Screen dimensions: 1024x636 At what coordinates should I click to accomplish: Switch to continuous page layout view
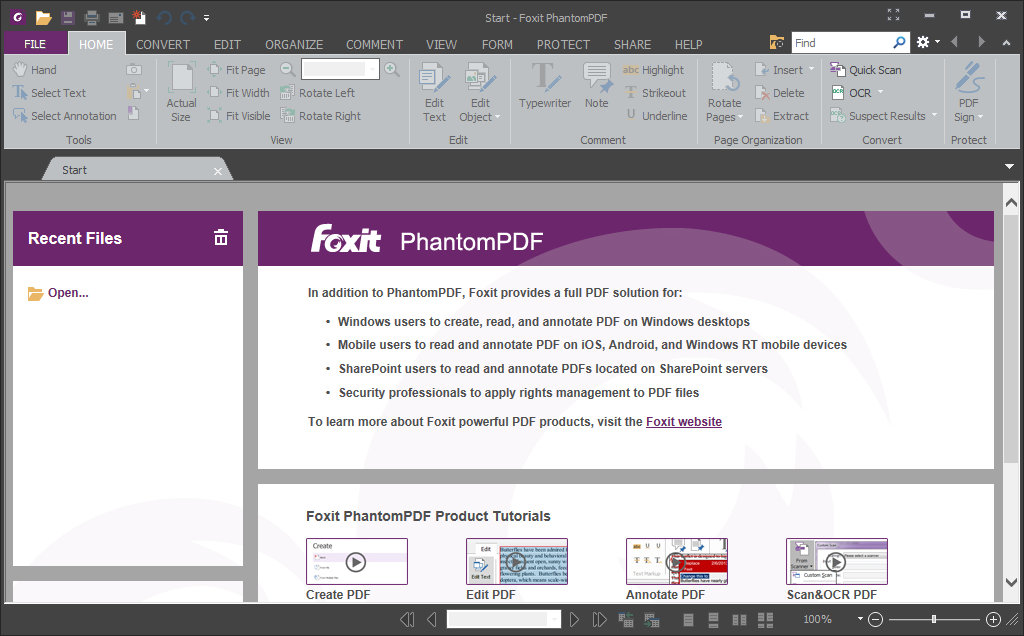pos(713,619)
